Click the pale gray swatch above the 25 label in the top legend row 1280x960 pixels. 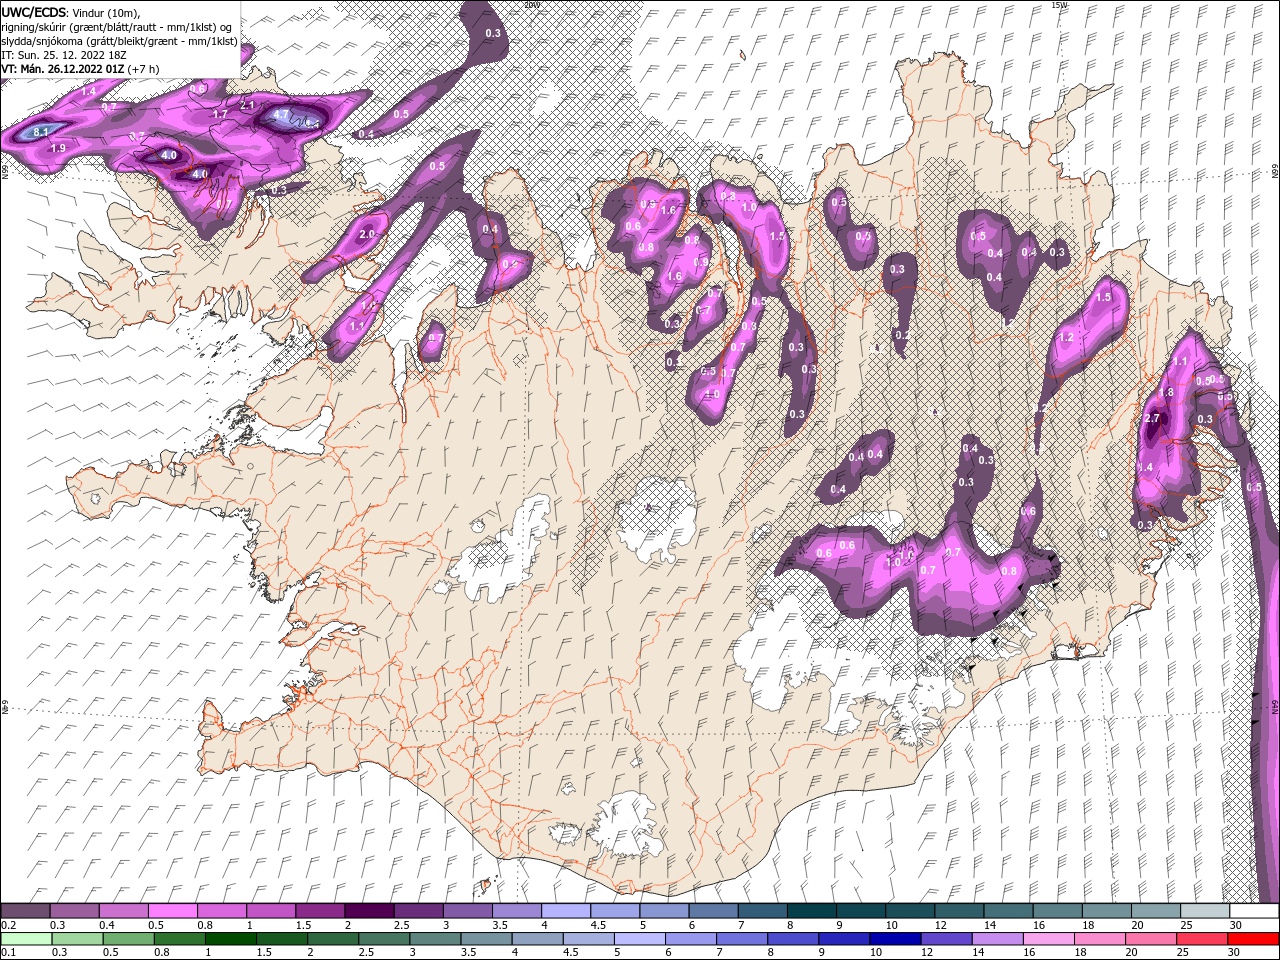[x=1204, y=911]
